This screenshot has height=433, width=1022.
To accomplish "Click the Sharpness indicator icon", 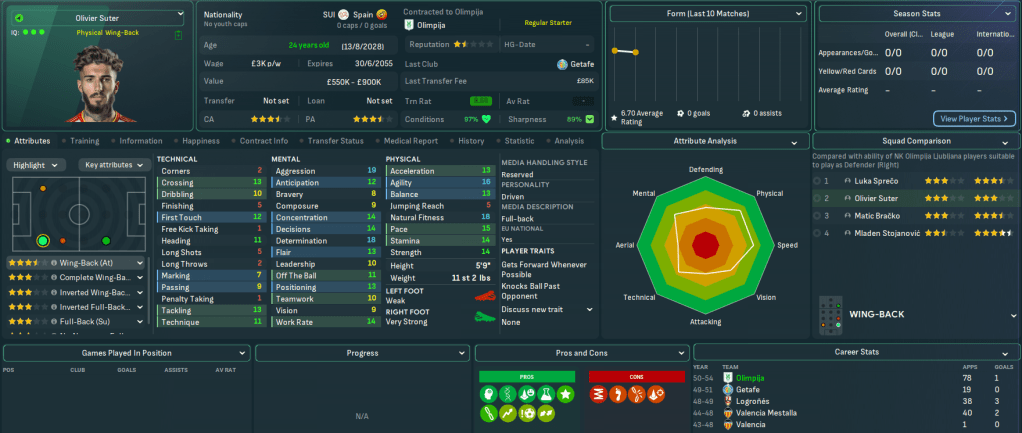I will (x=590, y=118).
